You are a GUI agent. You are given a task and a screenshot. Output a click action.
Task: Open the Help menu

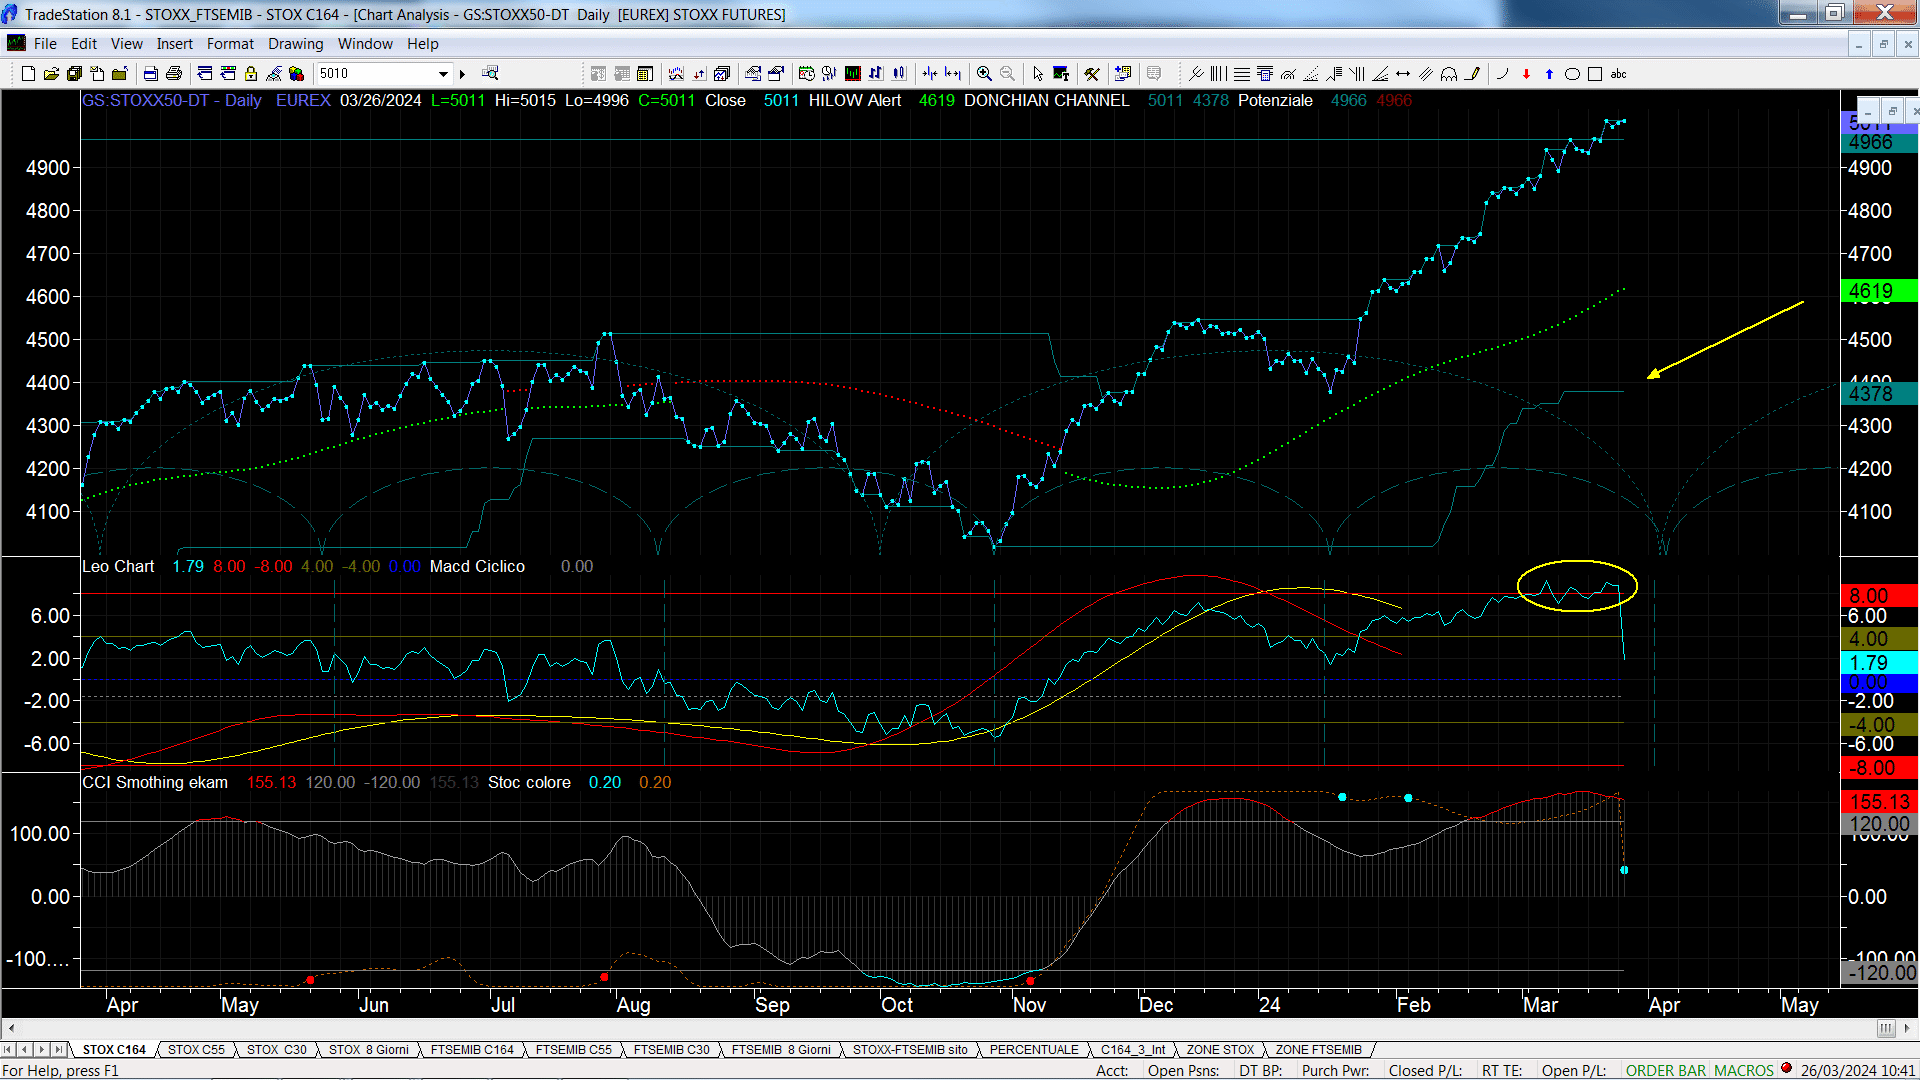point(422,44)
